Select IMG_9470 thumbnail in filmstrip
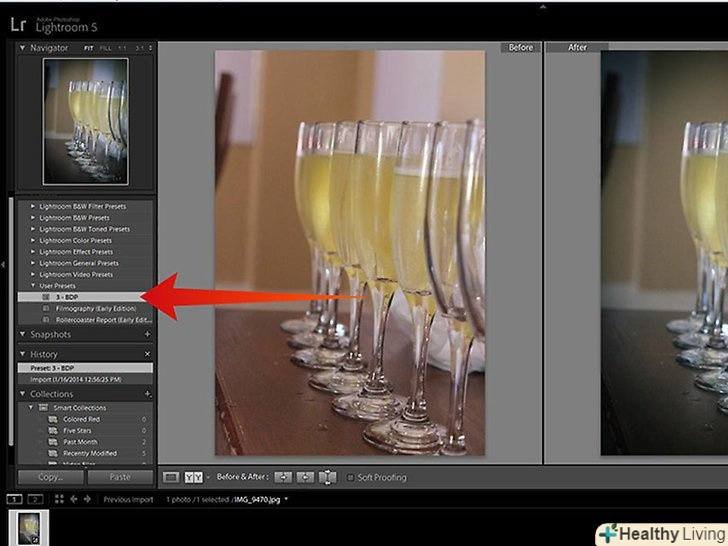This screenshot has height=546, width=728. coord(28,526)
